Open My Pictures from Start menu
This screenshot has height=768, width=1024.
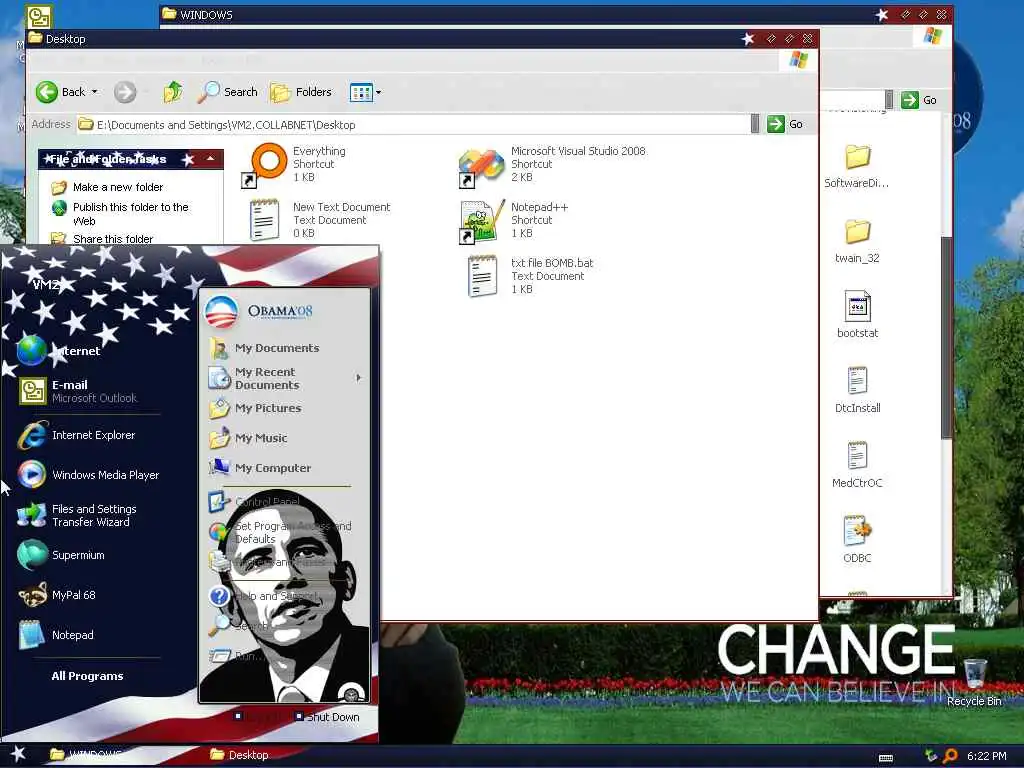coord(255,408)
